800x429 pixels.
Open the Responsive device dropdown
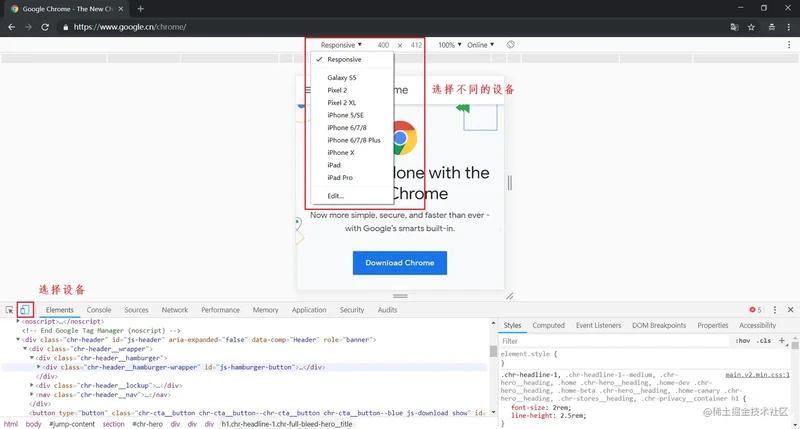pos(341,45)
